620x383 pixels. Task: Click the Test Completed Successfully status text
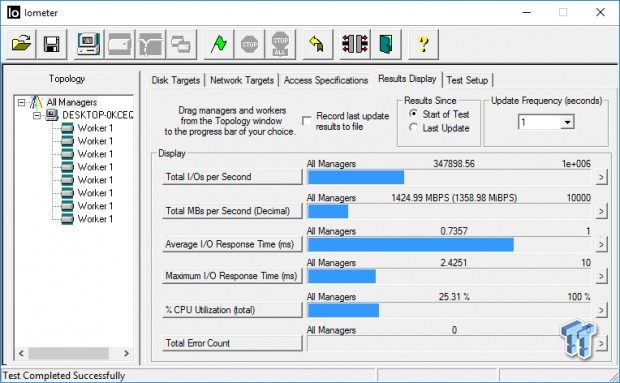click(x=64, y=375)
